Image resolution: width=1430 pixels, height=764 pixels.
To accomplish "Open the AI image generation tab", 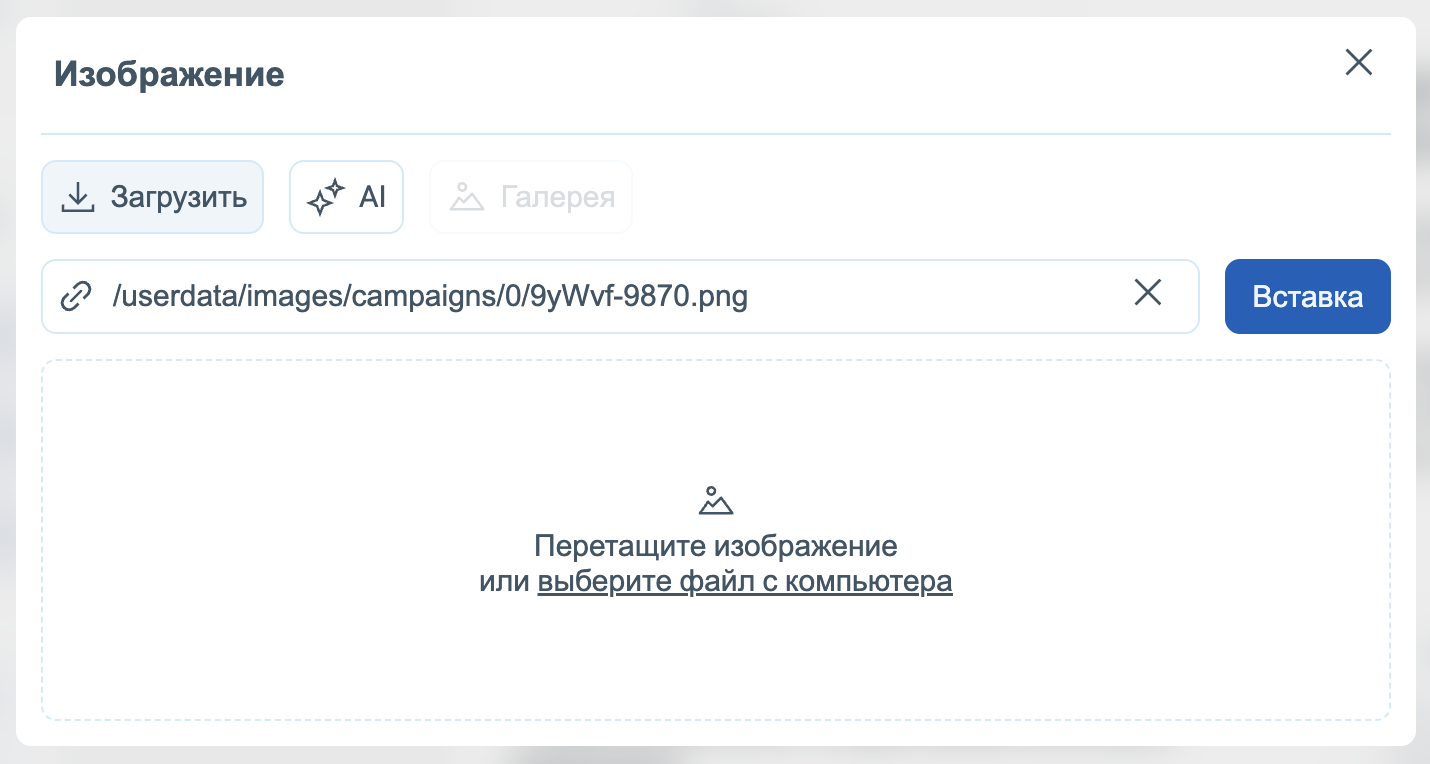I will coord(346,198).
